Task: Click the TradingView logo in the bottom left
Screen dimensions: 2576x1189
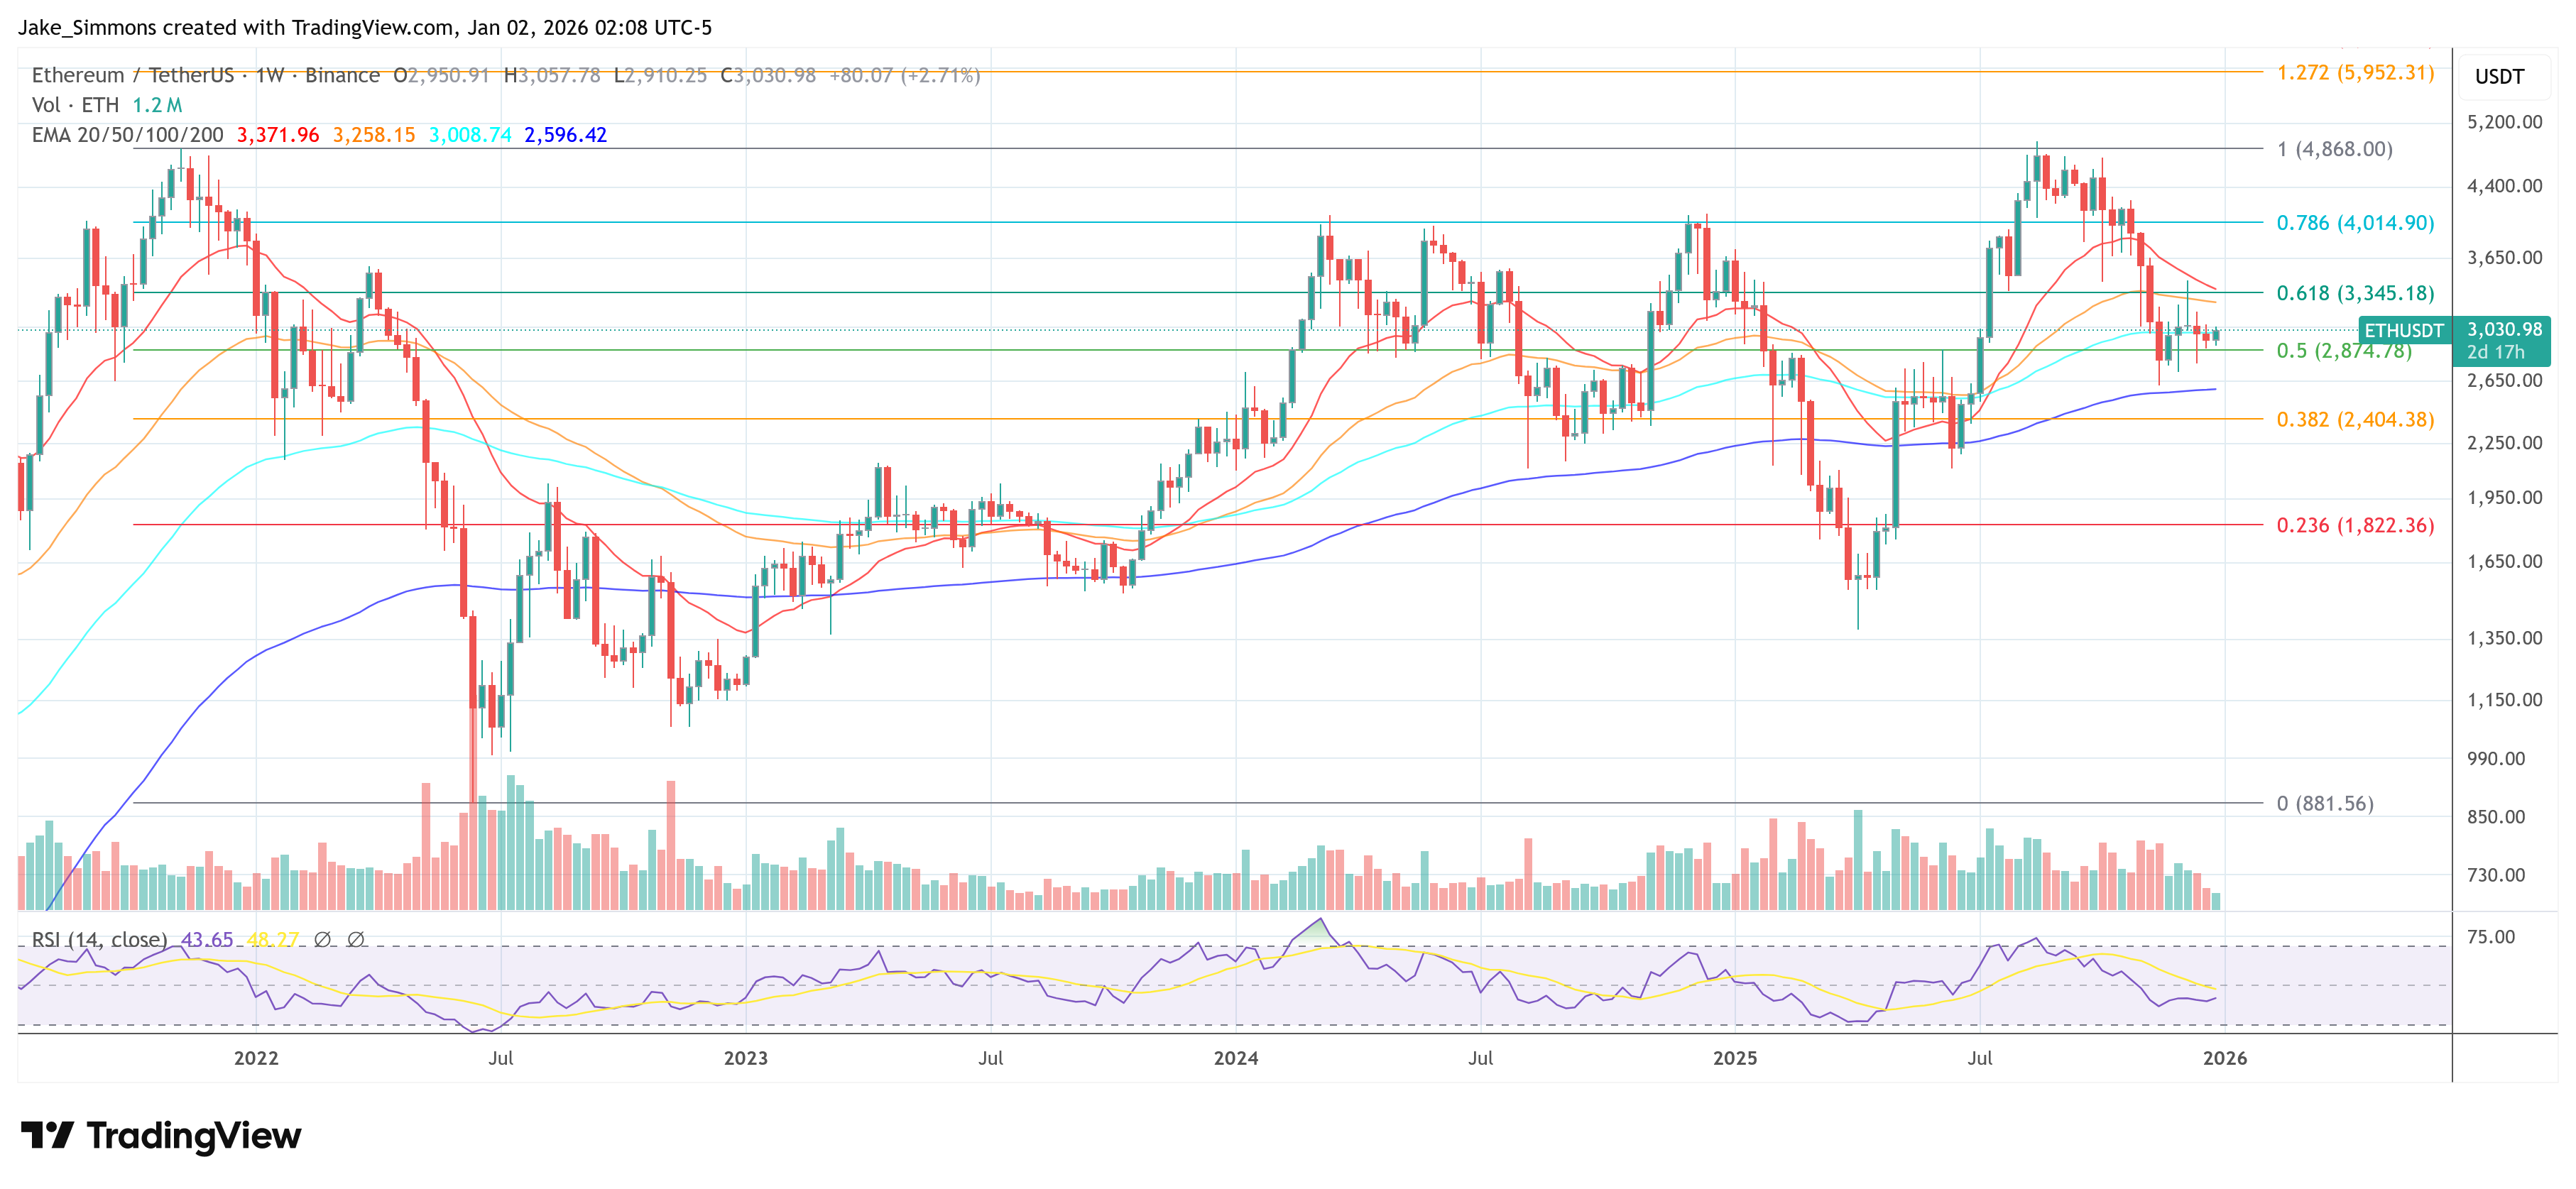Action: click(x=160, y=1135)
